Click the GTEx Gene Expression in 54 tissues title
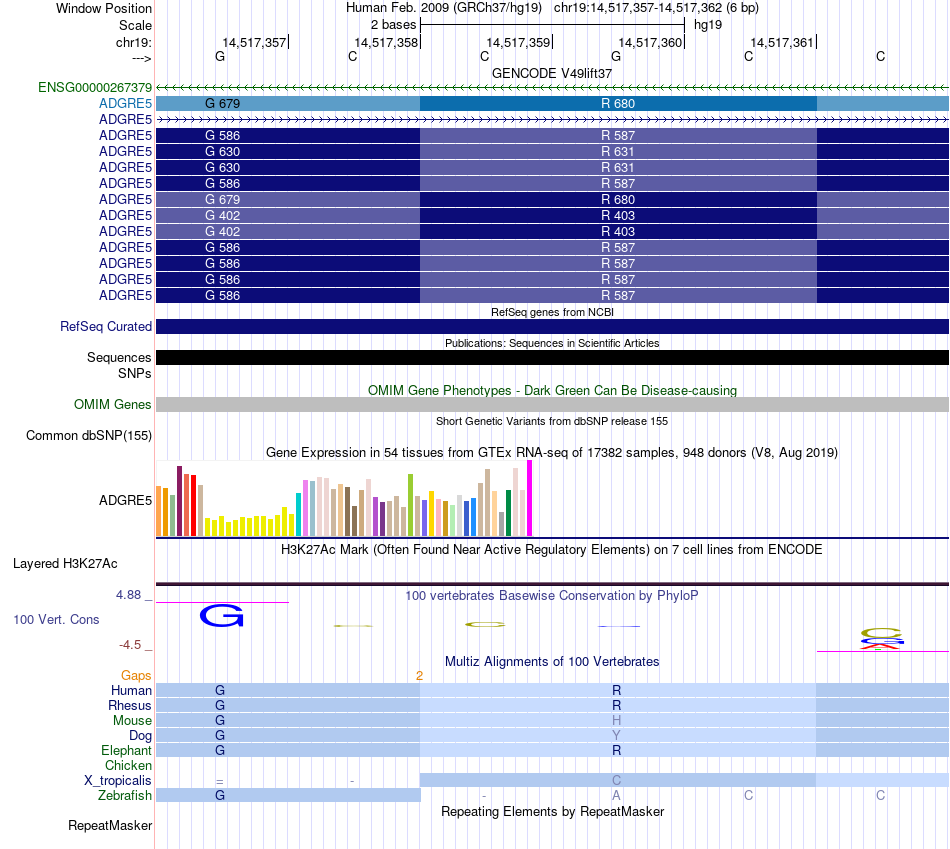Viewport: 950px width, 849px height. [x=552, y=453]
